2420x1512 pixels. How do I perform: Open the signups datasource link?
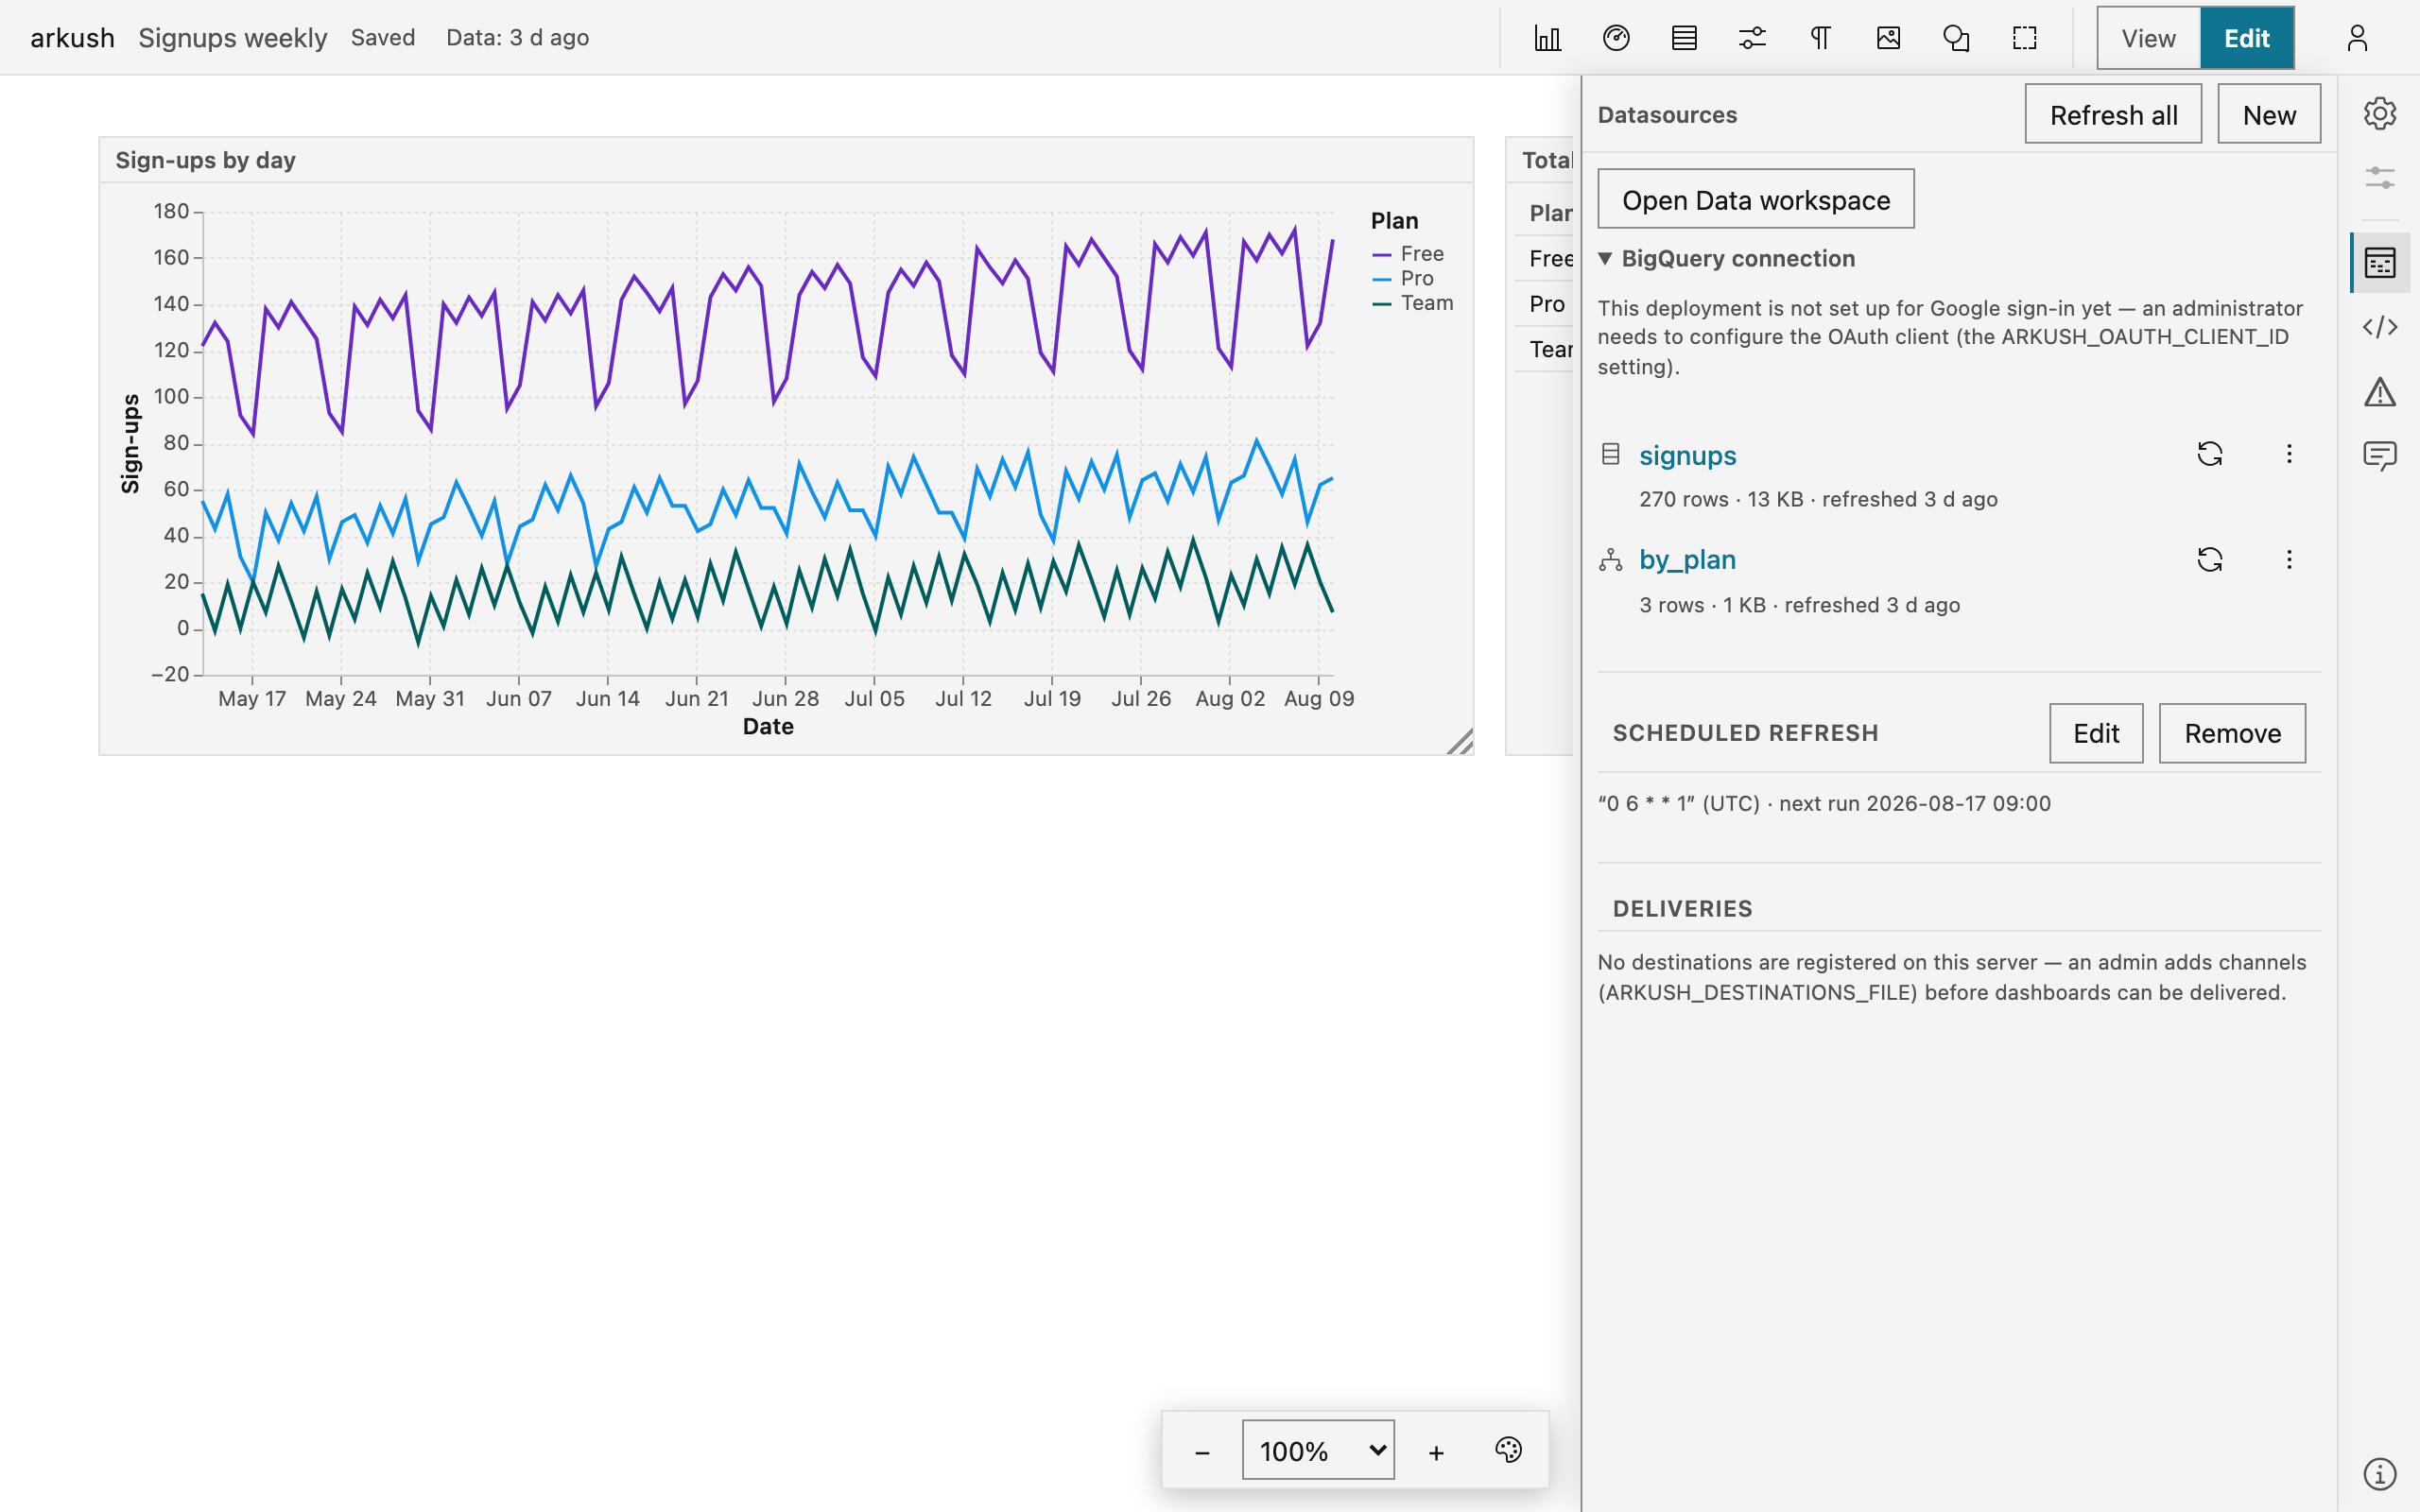click(1687, 455)
